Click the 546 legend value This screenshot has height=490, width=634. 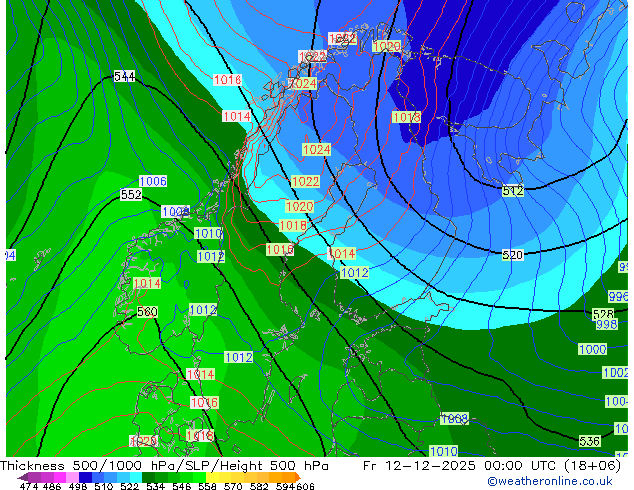[x=181, y=486]
